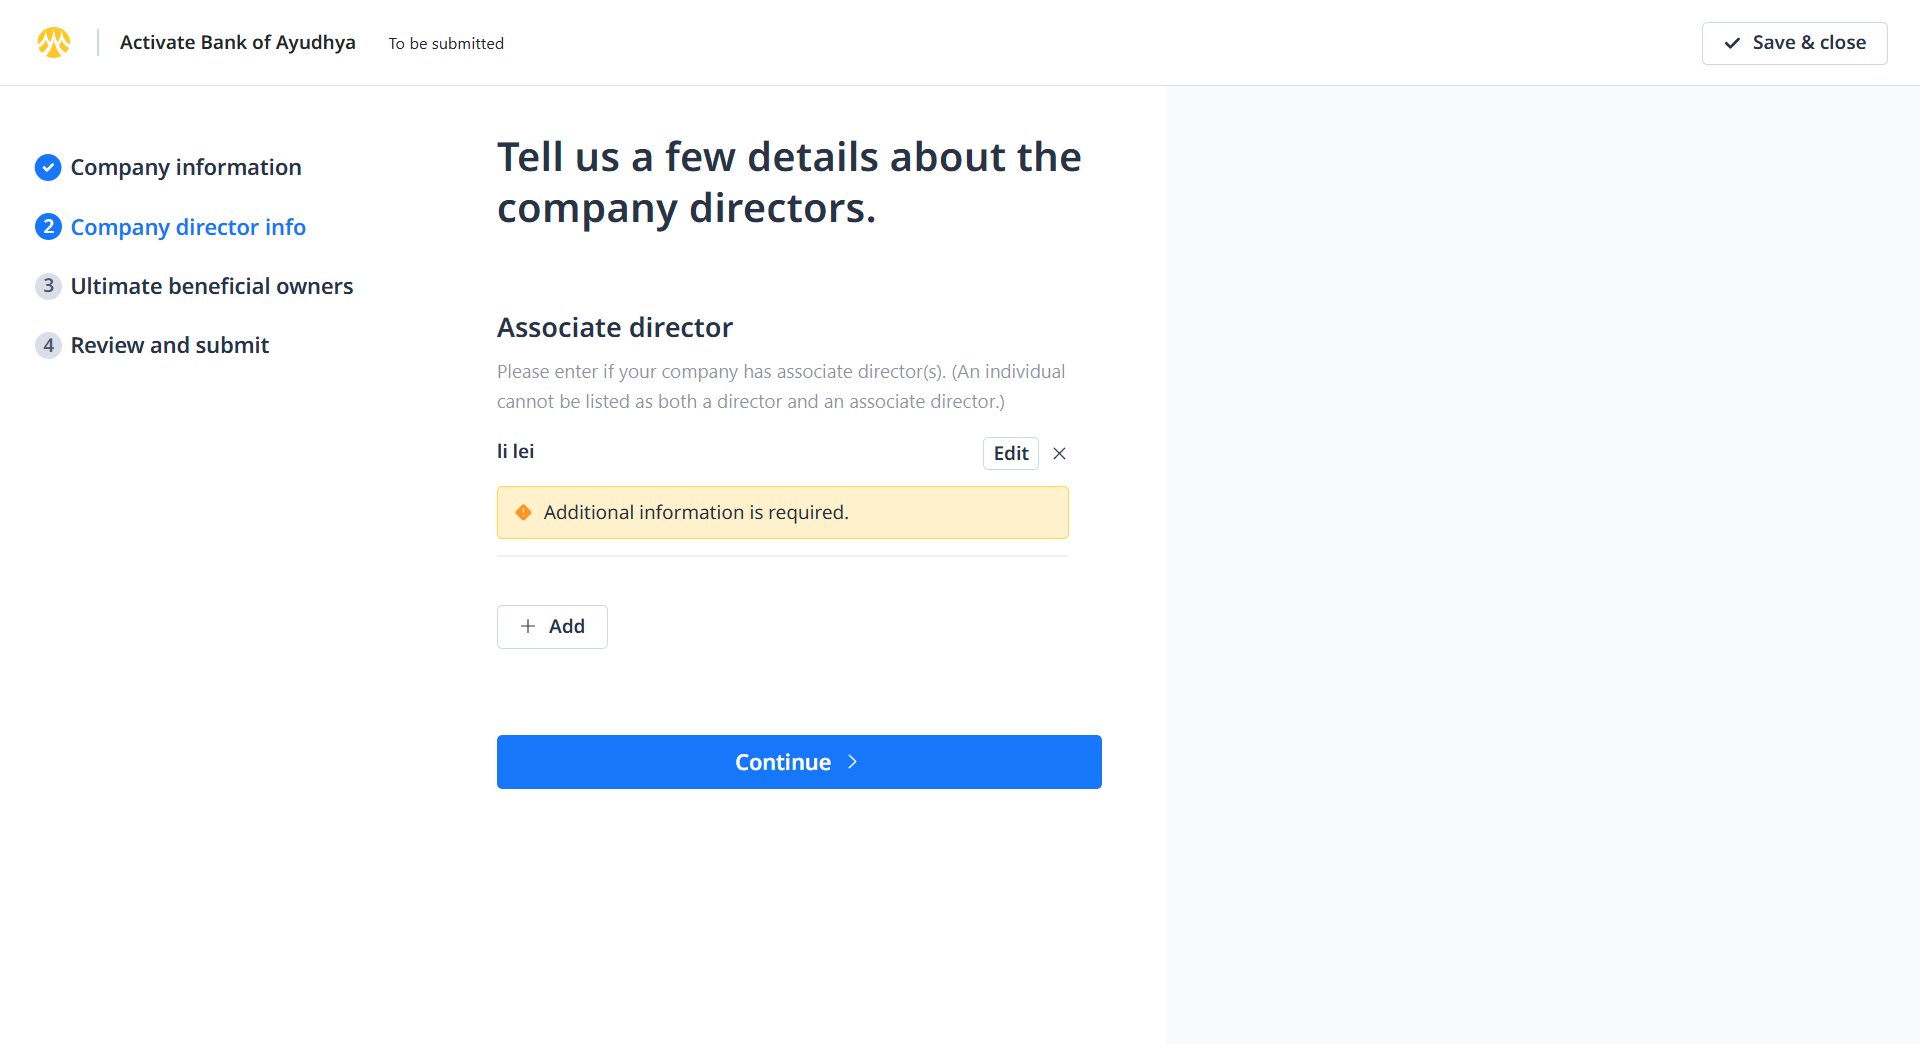The width and height of the screenshot is (1920, 1044).
Task: Click the Bank of Ayudhya logo icon
Action: point(54,42)
